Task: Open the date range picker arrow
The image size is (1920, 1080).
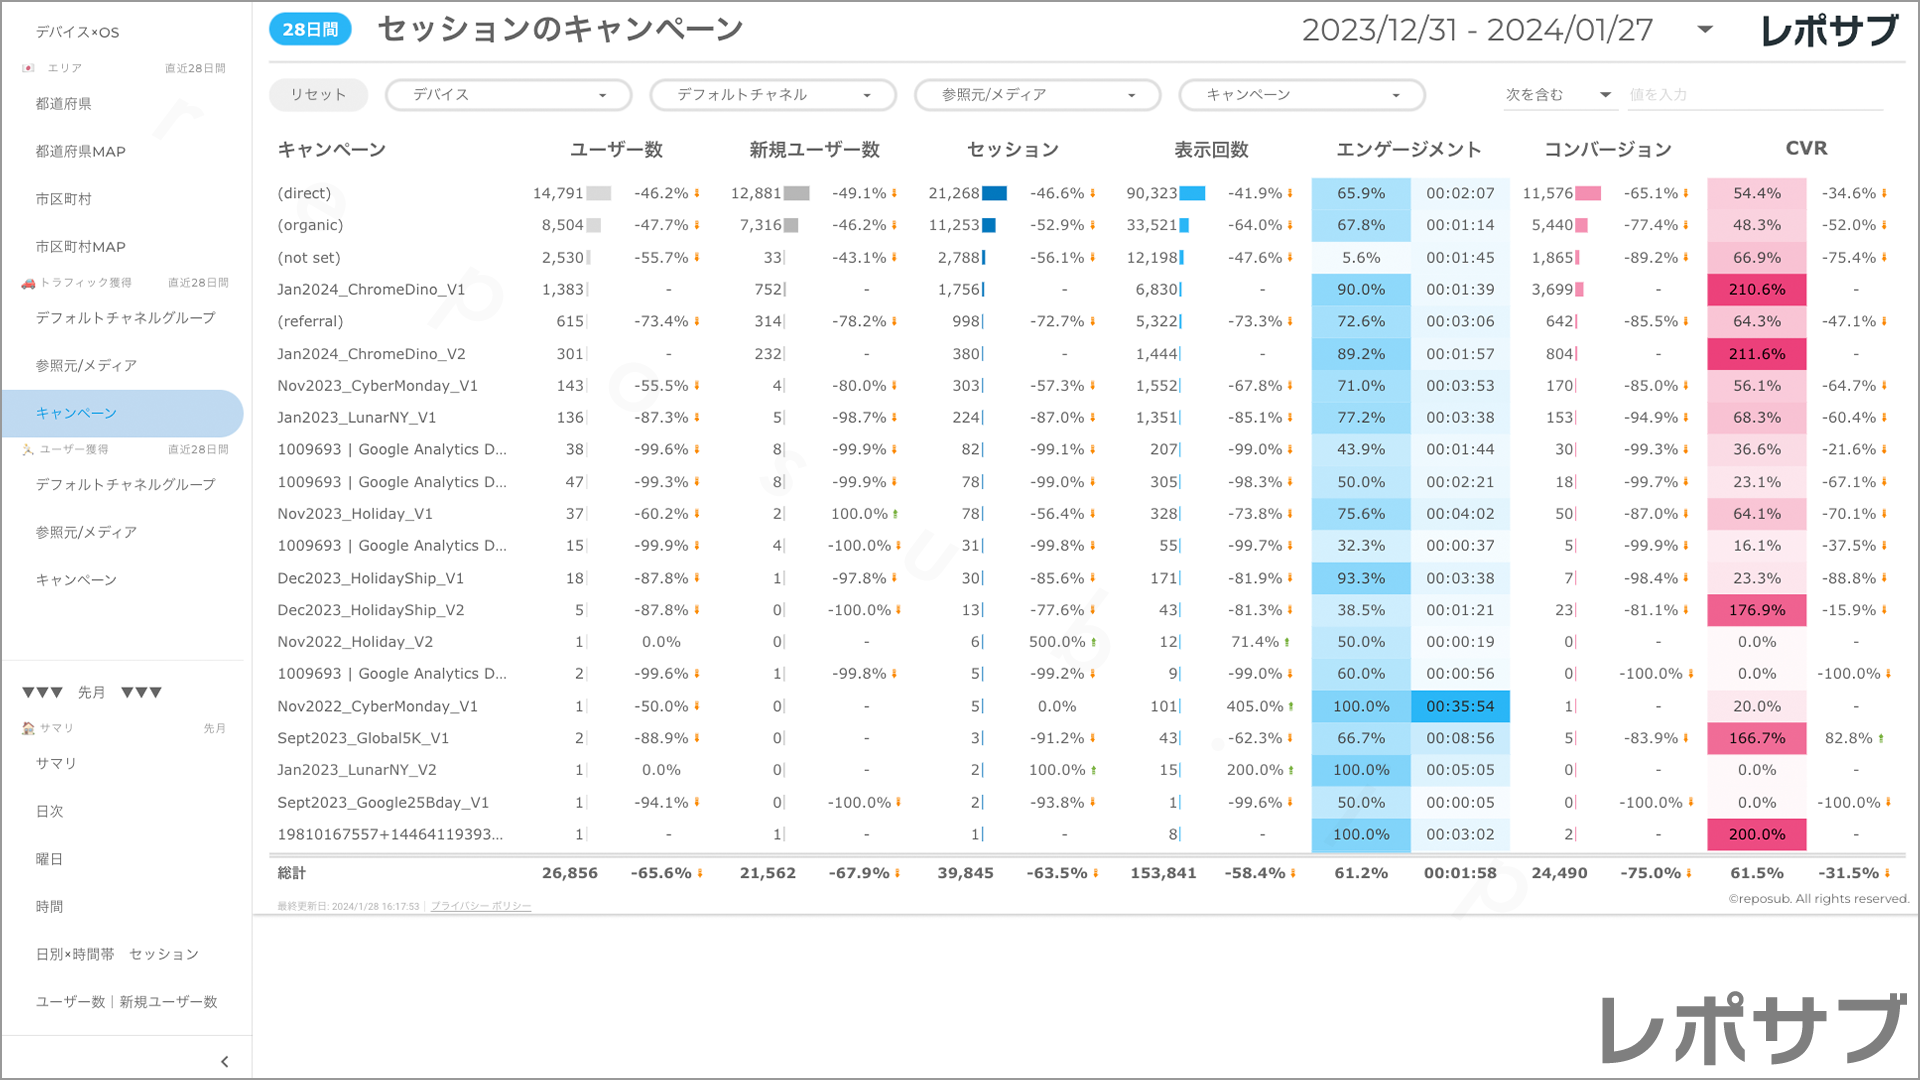Action: click(1705, 30)
